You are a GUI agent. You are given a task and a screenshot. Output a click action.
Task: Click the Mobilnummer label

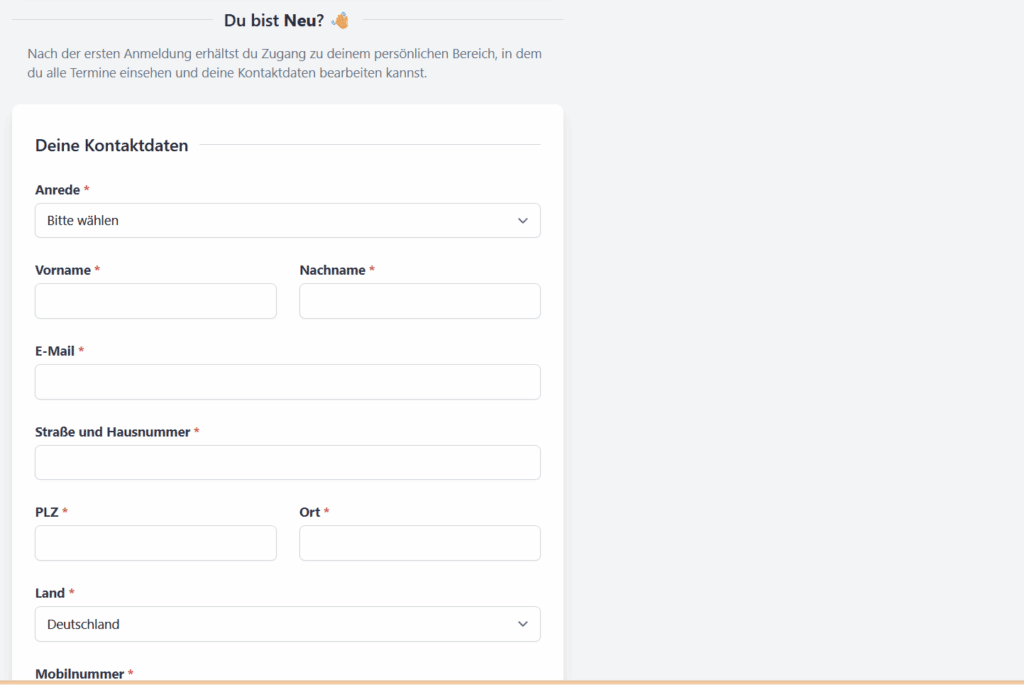click(x=80, y=674)
